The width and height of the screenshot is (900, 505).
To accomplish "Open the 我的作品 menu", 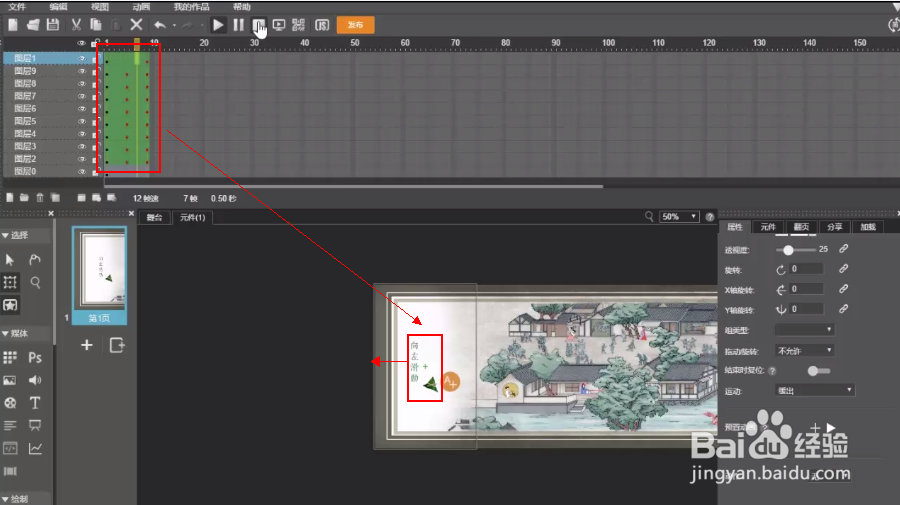I will [191, 7].
